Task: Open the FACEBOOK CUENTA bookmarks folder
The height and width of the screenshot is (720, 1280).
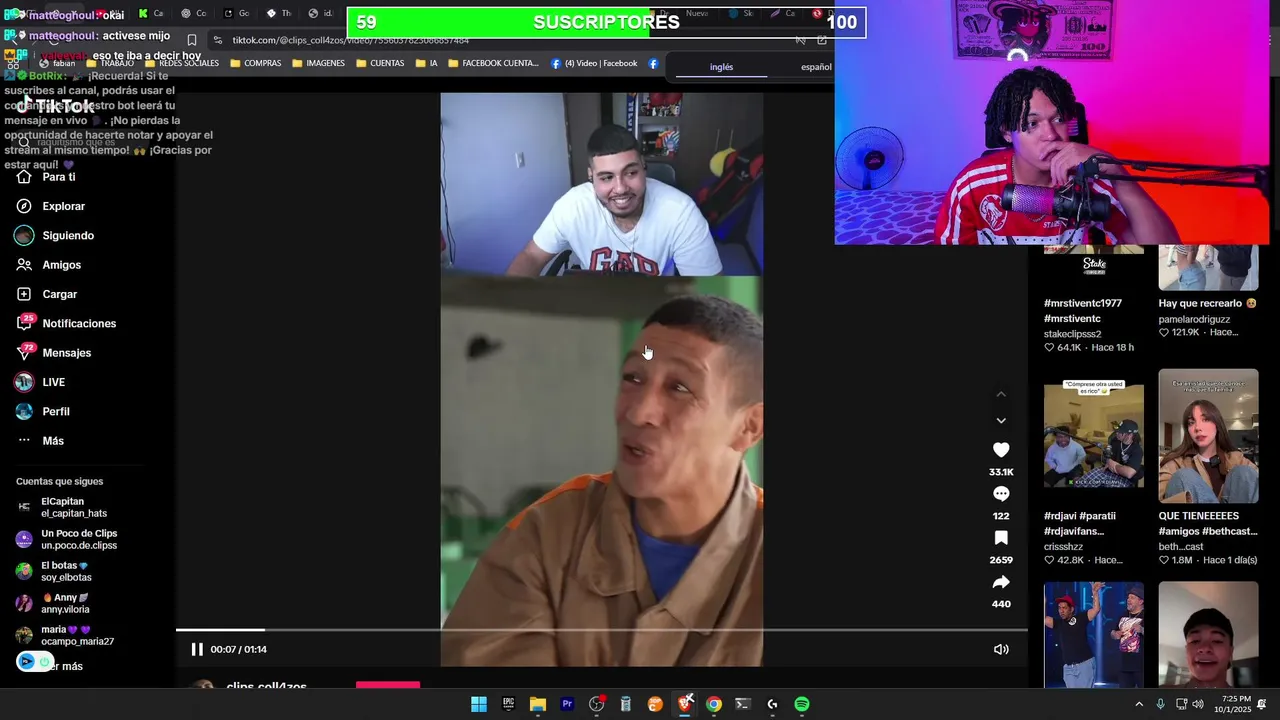Action: pos(493,63)
